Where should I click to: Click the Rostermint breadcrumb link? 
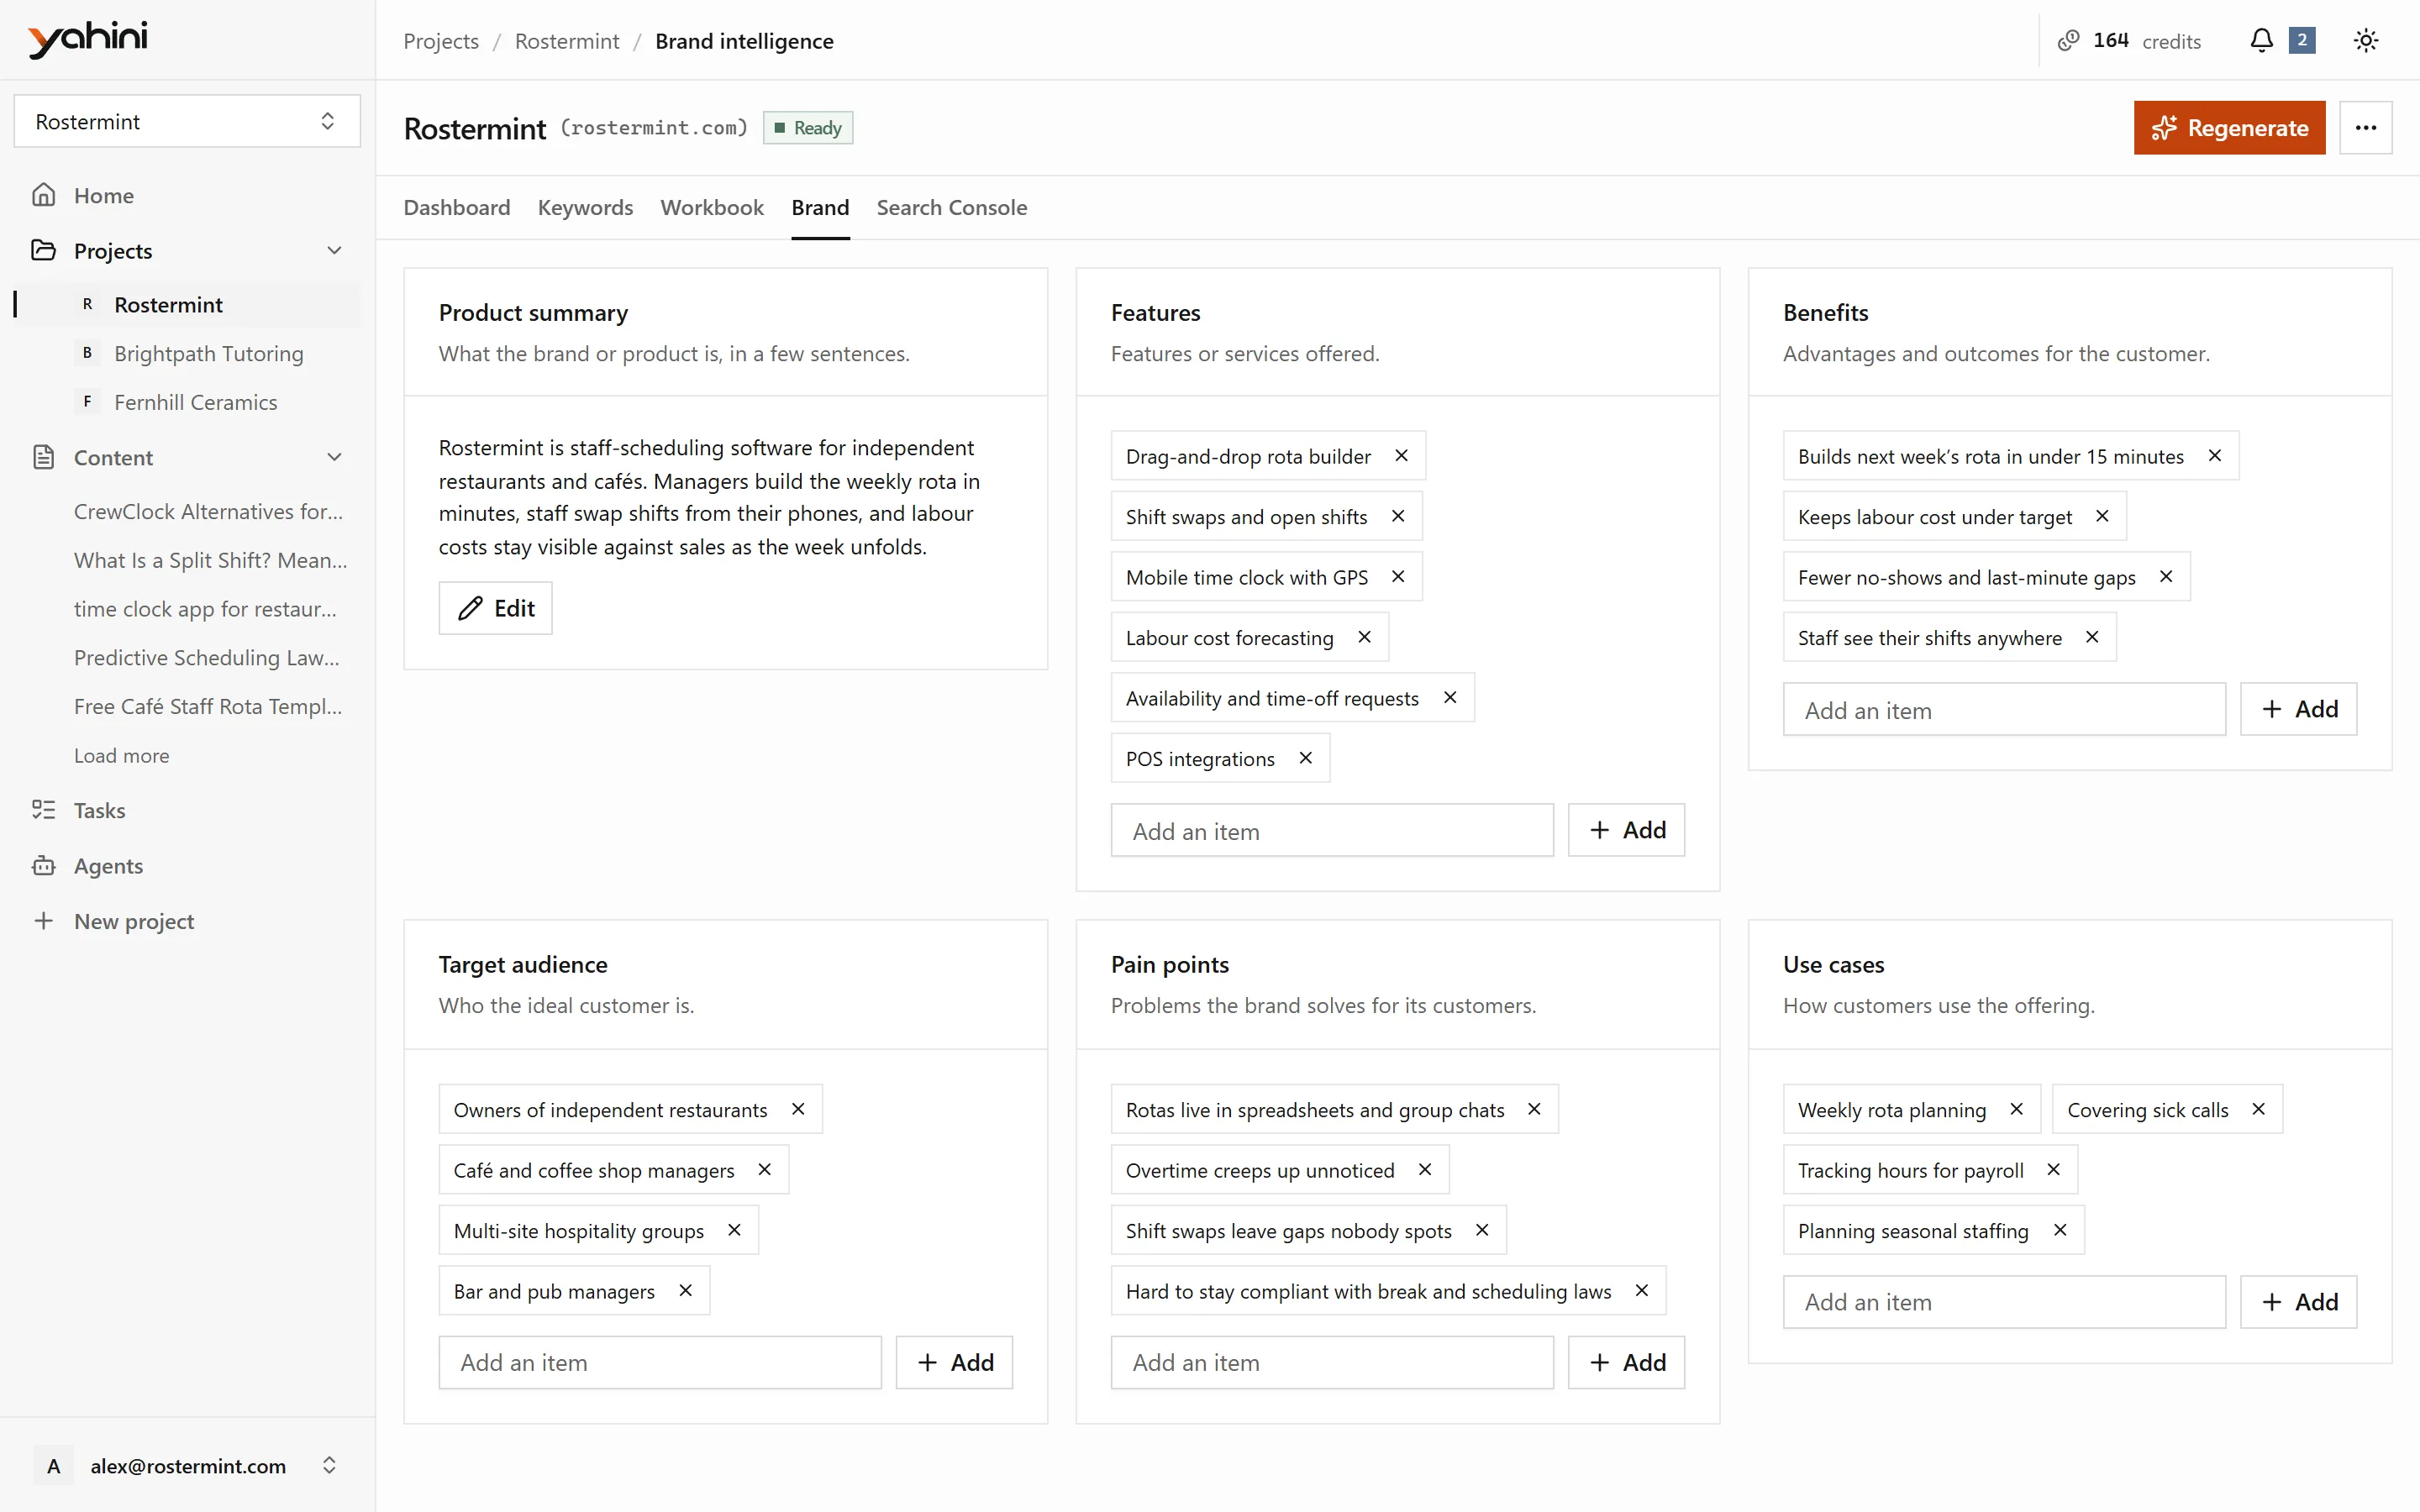tap(567, 41)
